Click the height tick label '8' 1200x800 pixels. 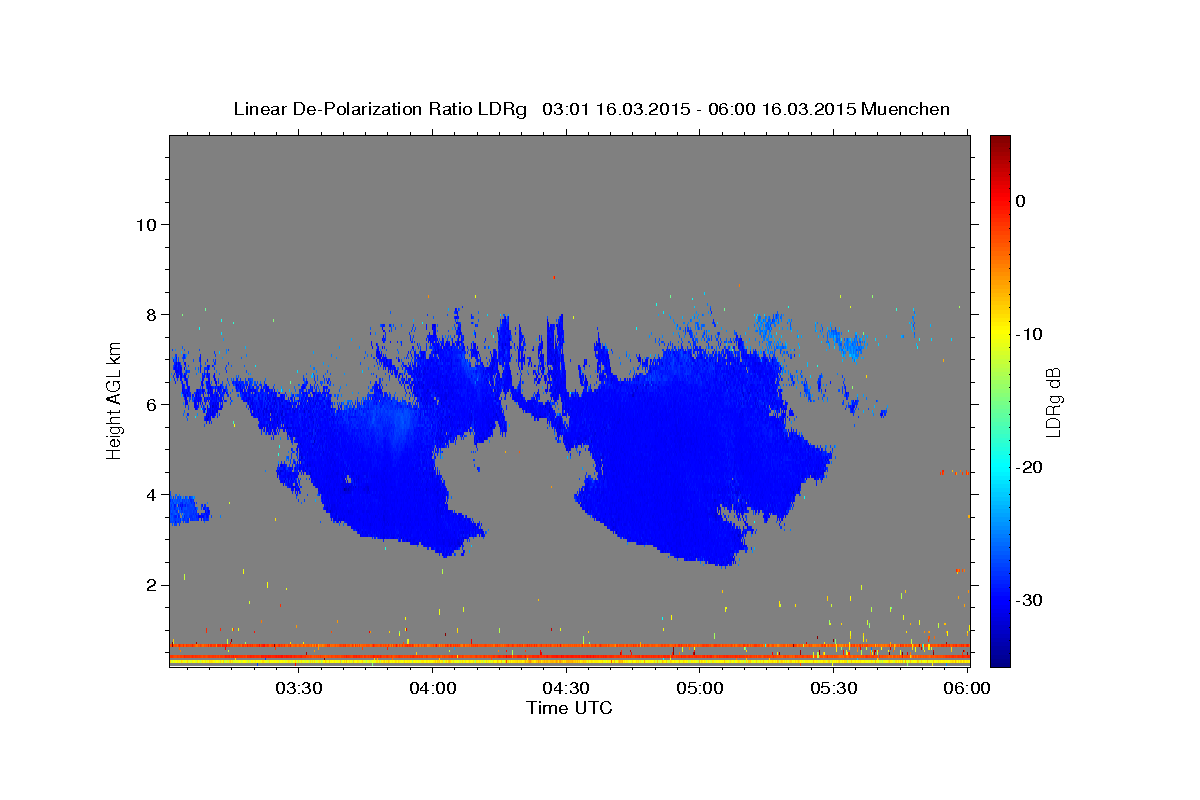(150, 314)
